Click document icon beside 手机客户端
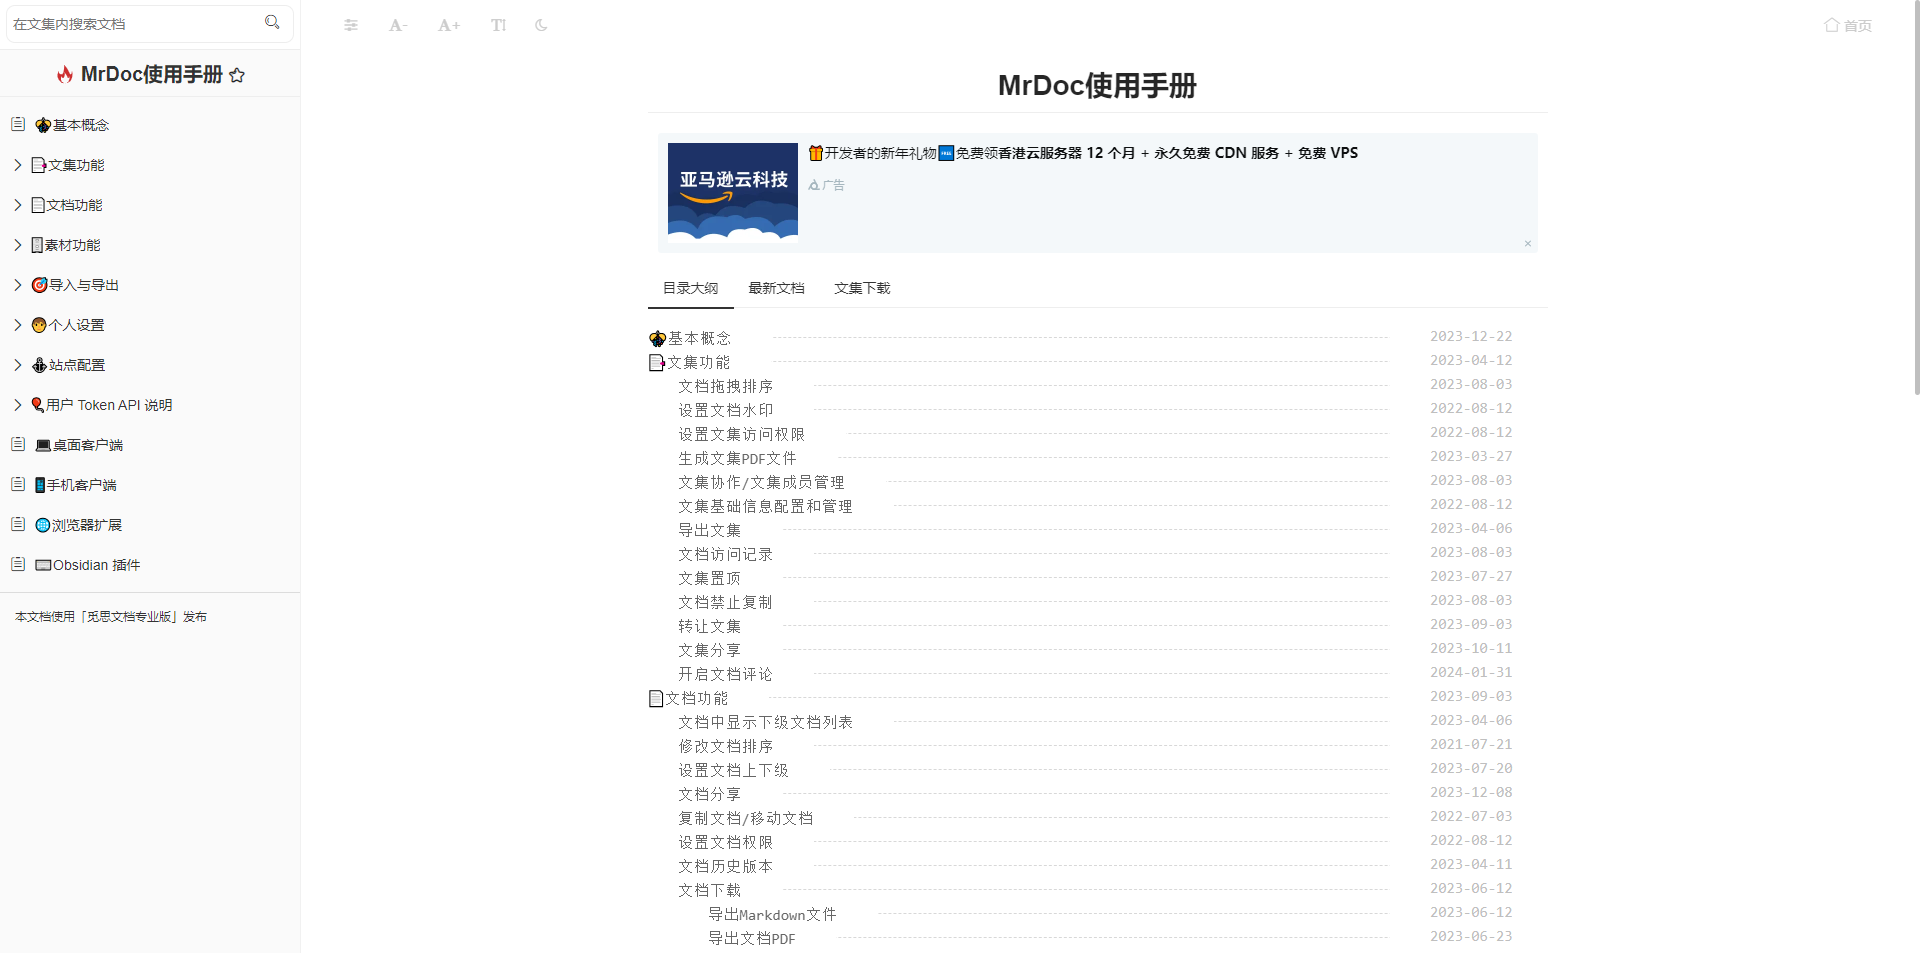This screenshot has width=1920, height=953. click(18, 484)
